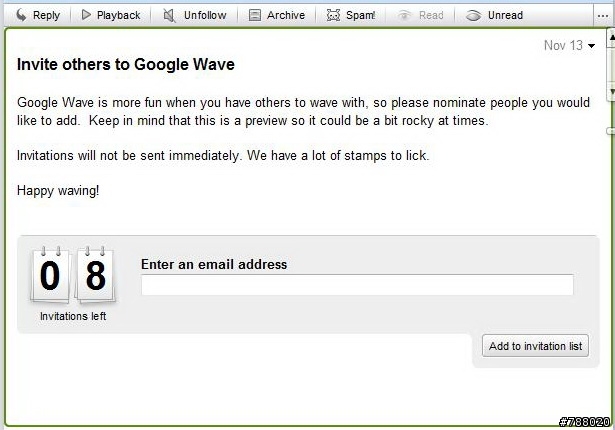
Task: Mark the wave as Unread
Action: (494, 15)
